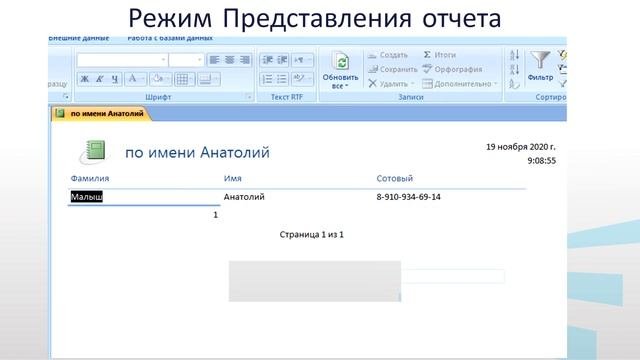The width and height of the screenshot is (640, 360).
Task: Center align the text
Action: click(x=230, y=60)
